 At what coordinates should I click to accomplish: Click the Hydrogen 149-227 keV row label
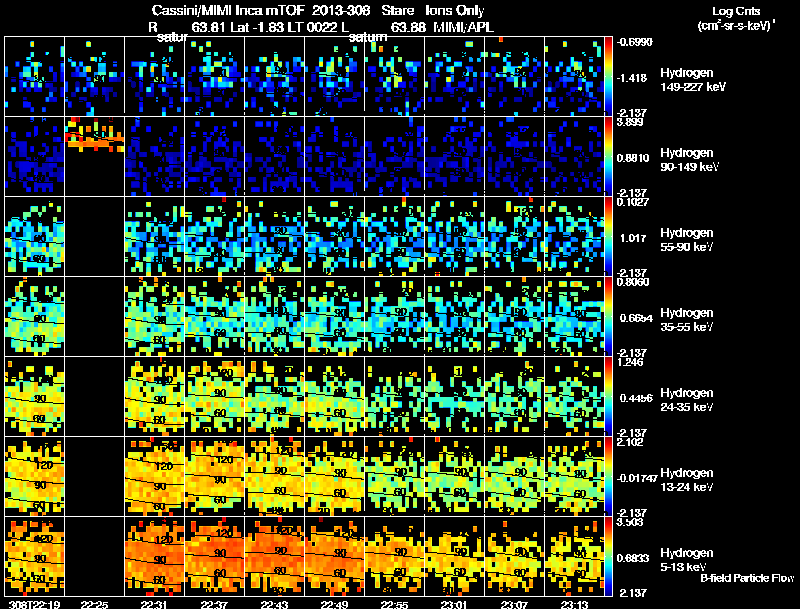click(693, 80)
